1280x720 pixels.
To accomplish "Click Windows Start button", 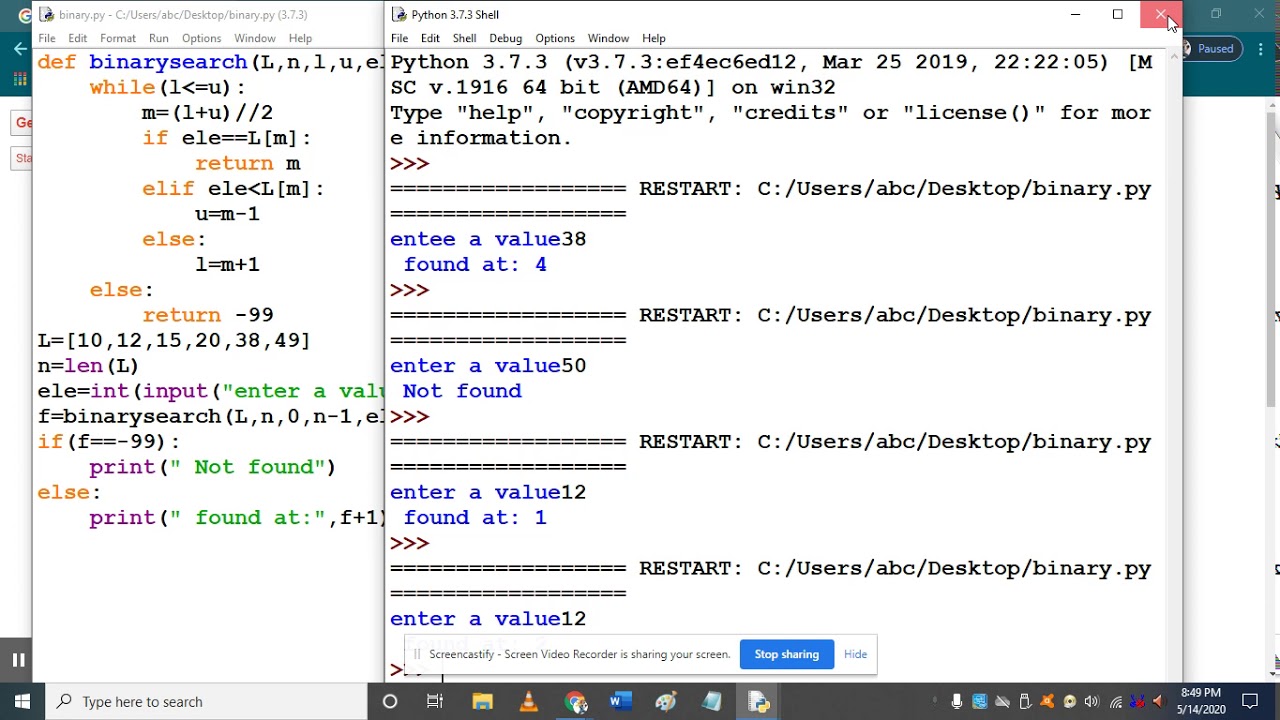I will (22, 701).
